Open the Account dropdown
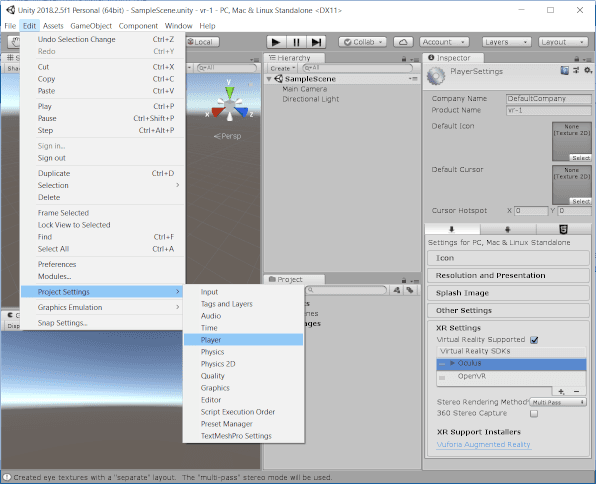596x484 pixels. (444, 42)
